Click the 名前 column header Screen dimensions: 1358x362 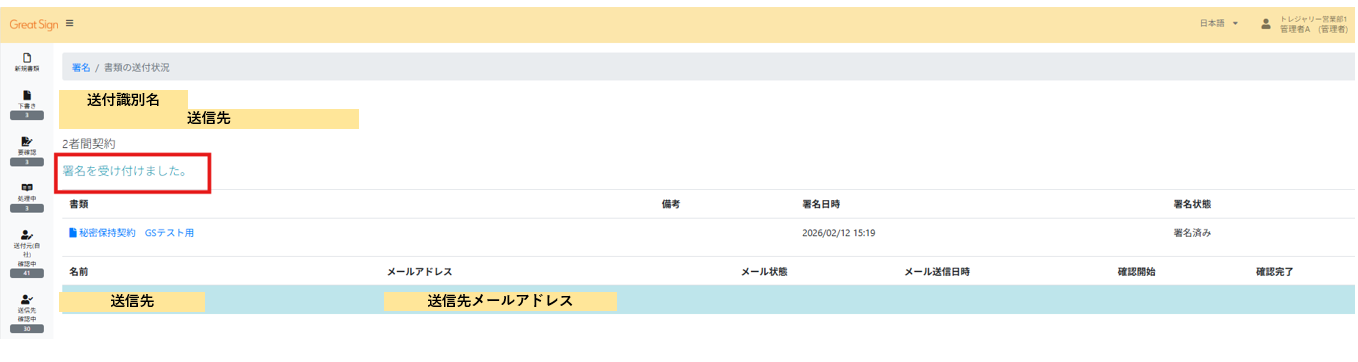coord(79,272)
